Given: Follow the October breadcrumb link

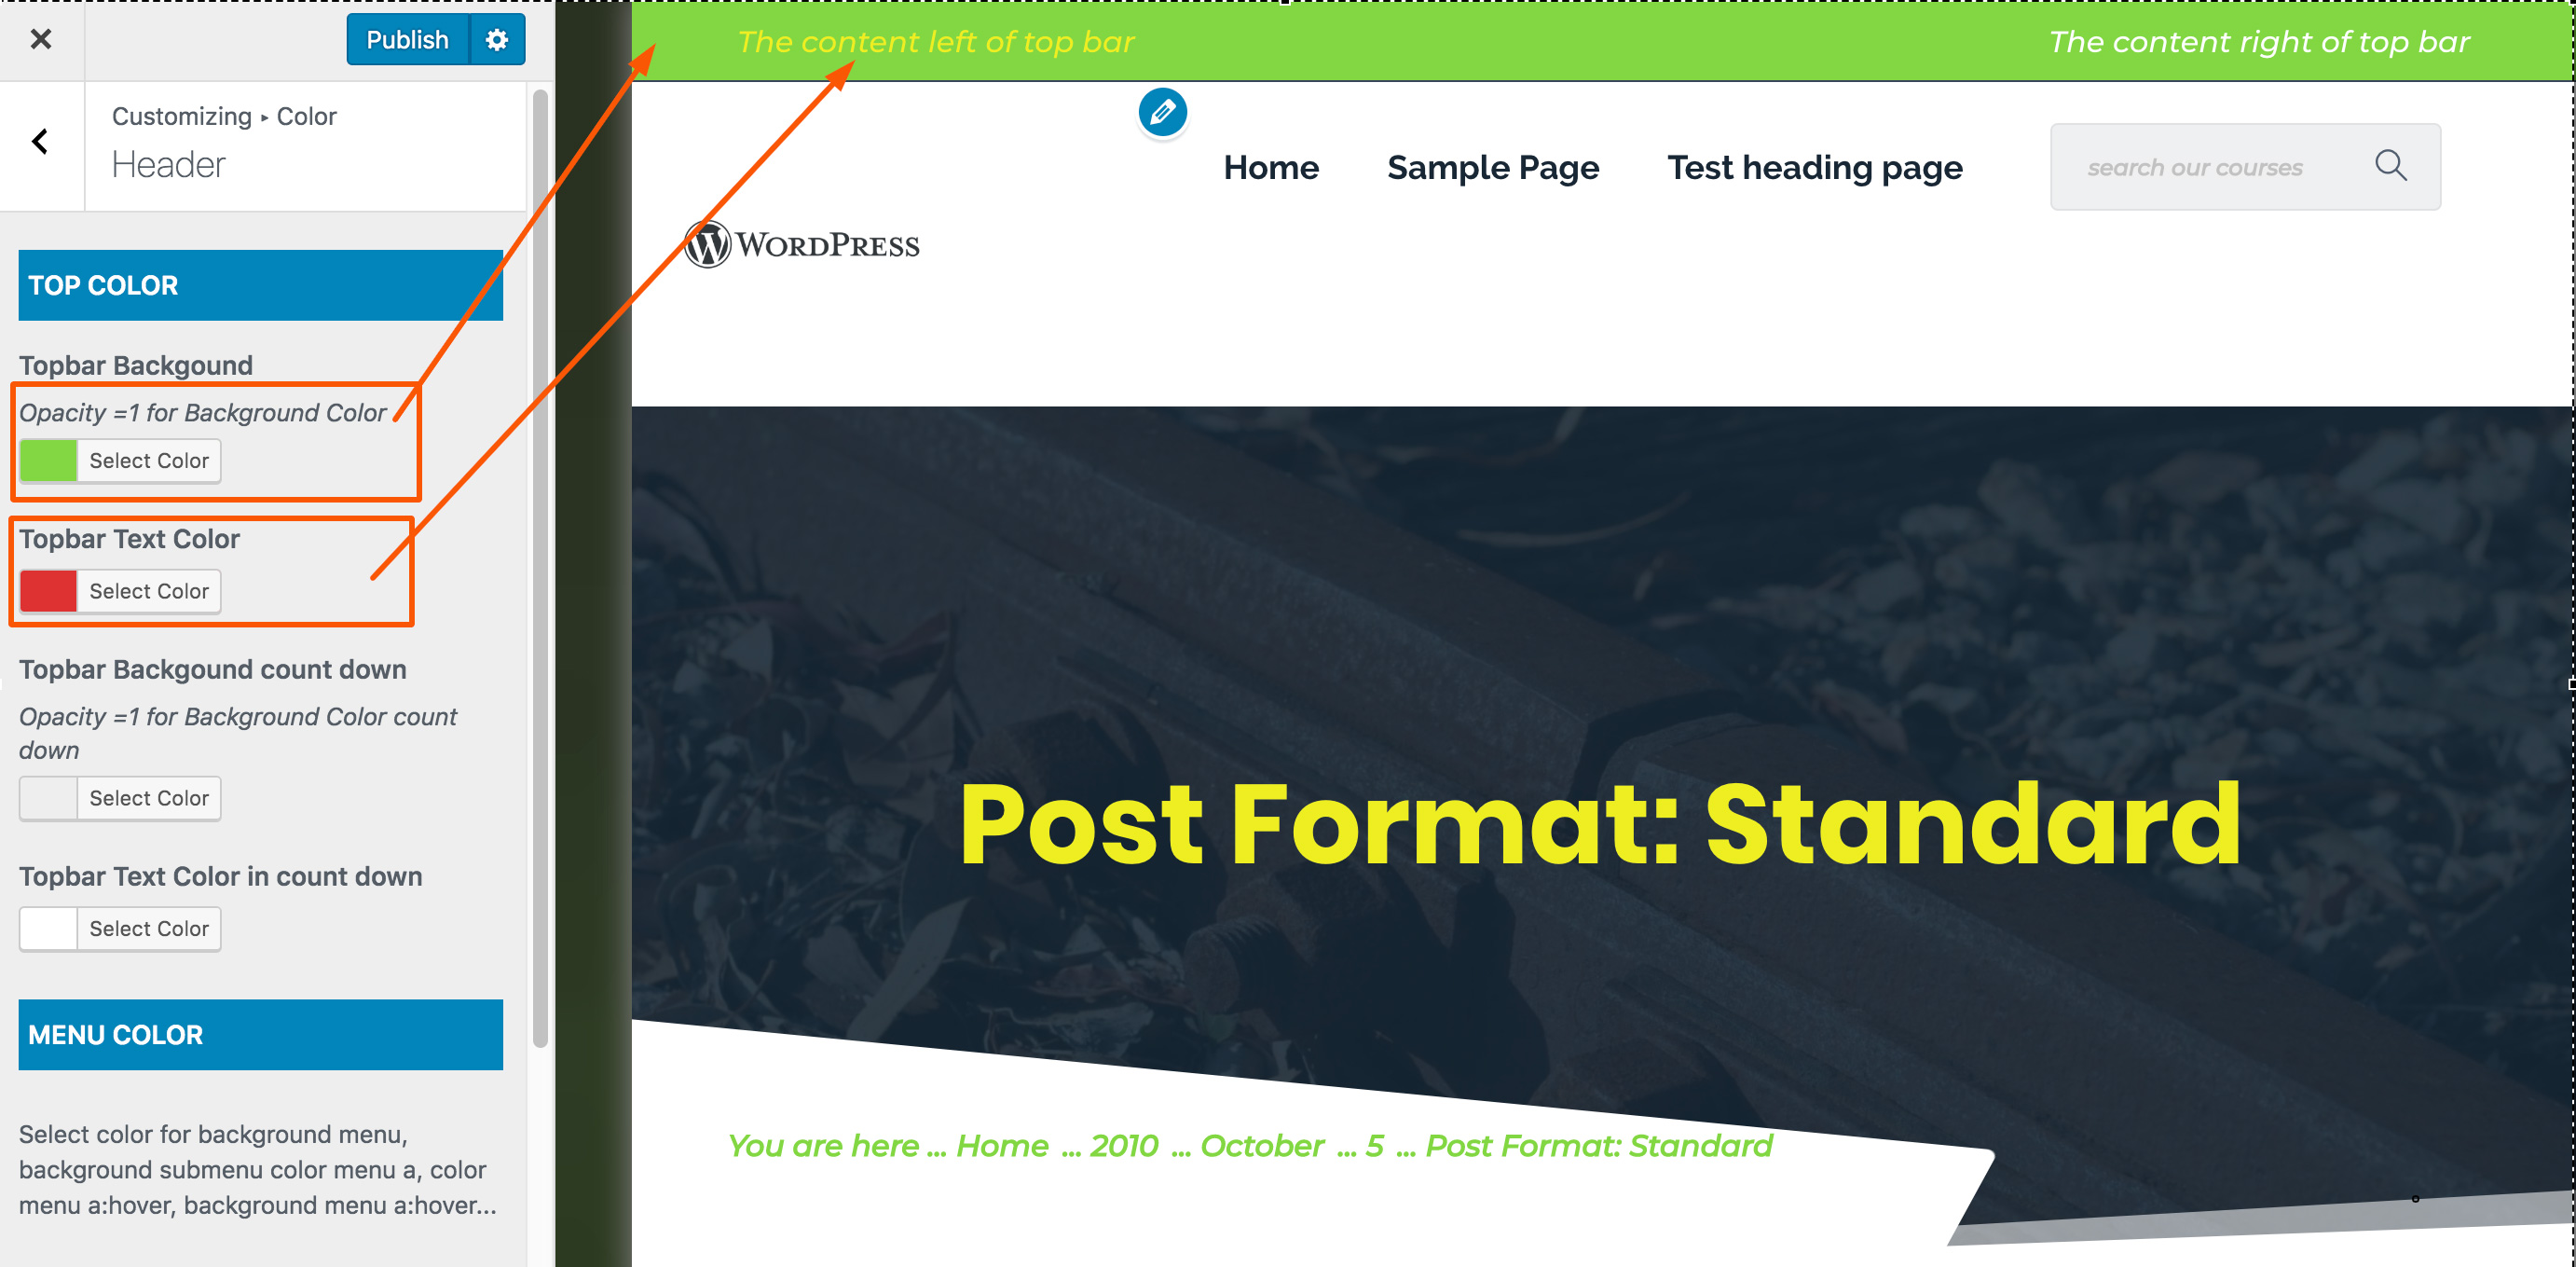Looking at the screenshot, I should (x=1262, y=1146).
